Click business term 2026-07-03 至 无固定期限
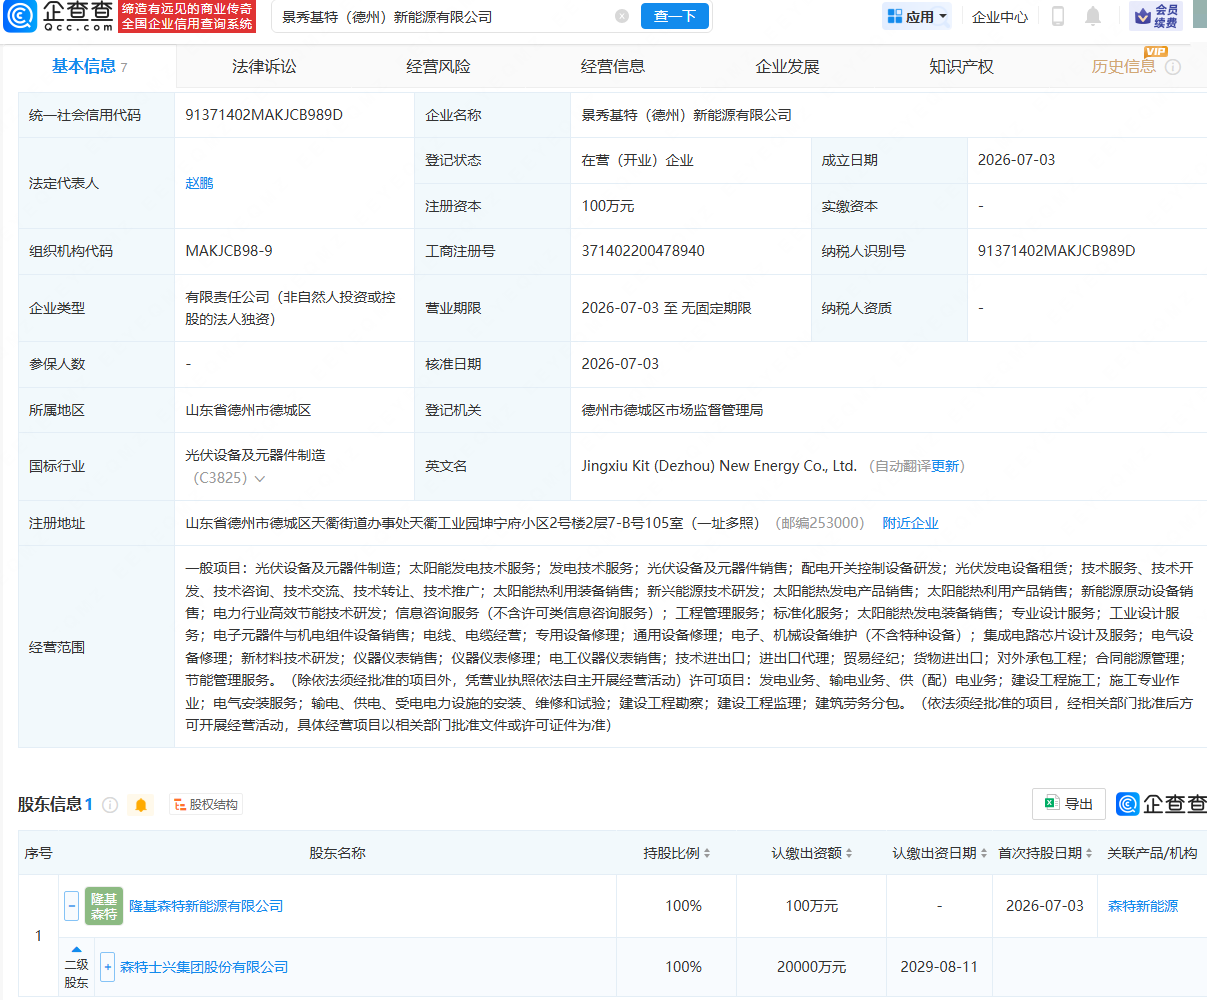The image size is (1207, 1000). [666, 308]
